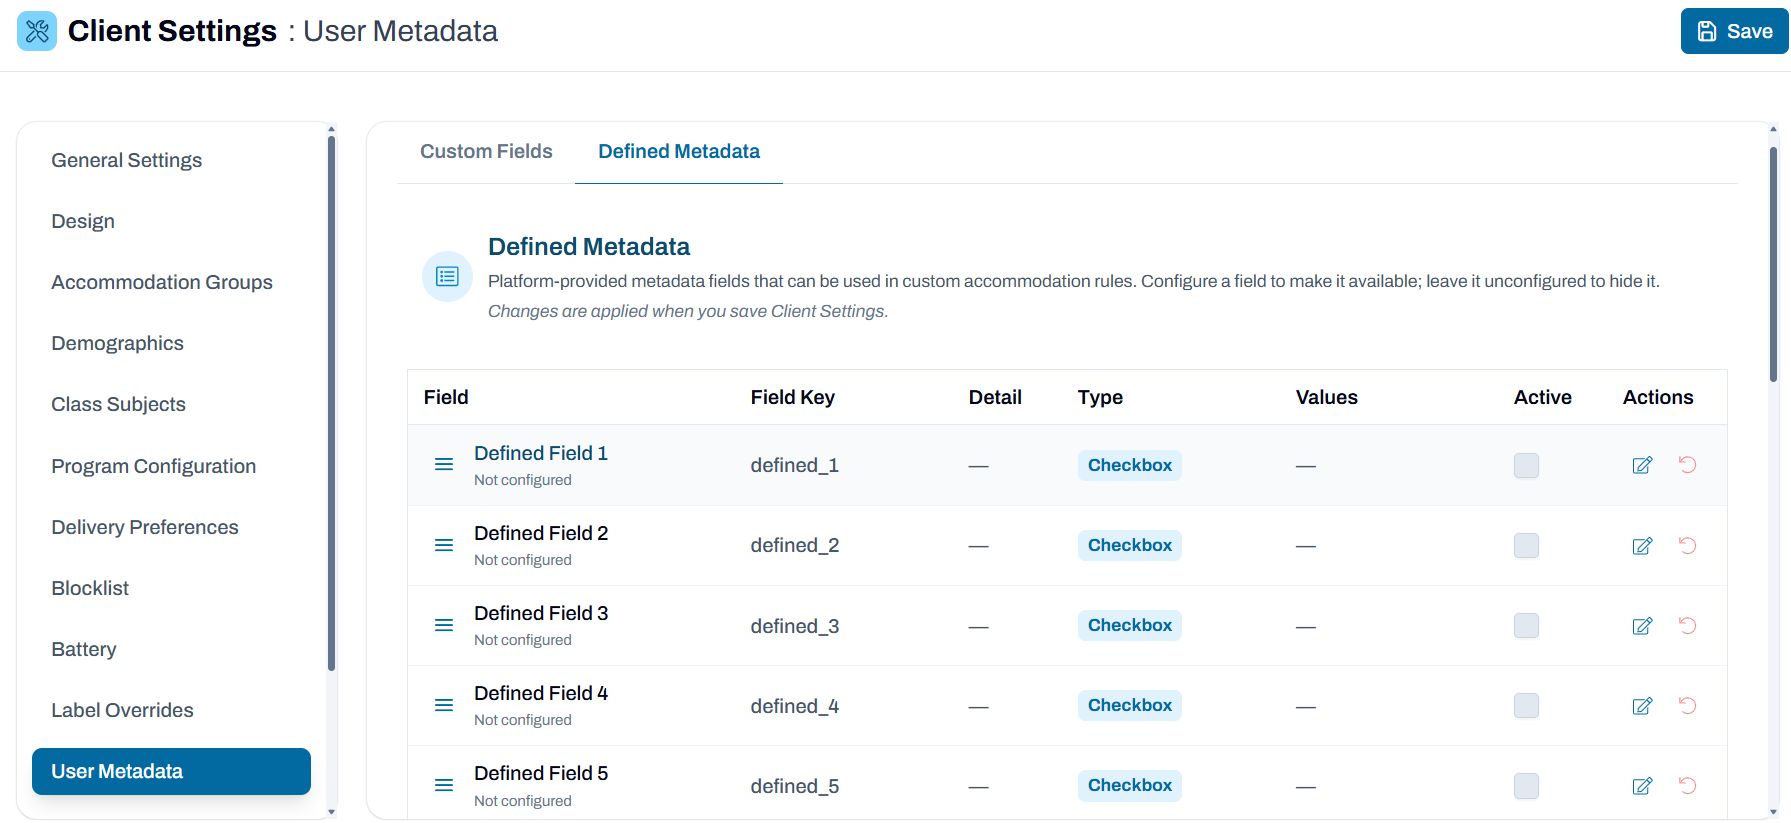Click the Save button
The image size is (1791, 823).
tap(1735, 31)
